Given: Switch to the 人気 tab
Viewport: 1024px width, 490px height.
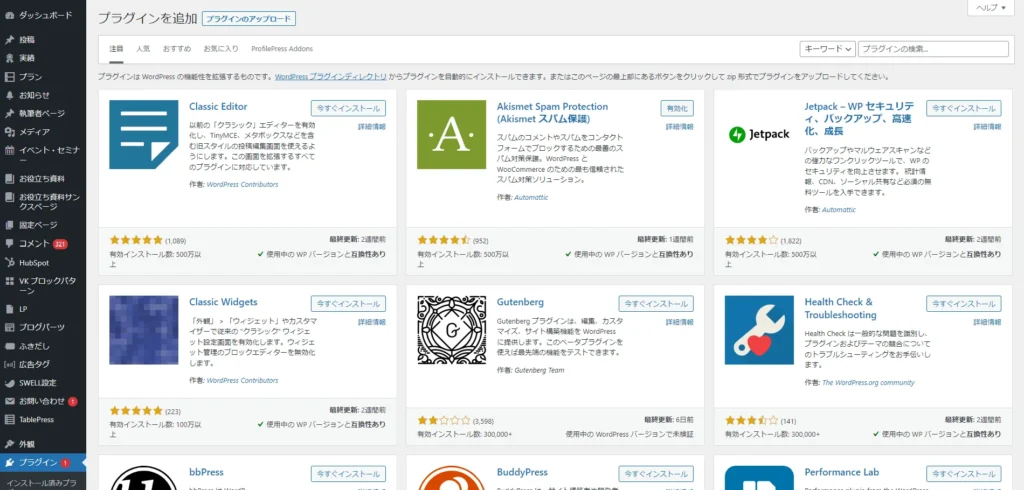Looking at the screenshot, I should tap(143, 49).
